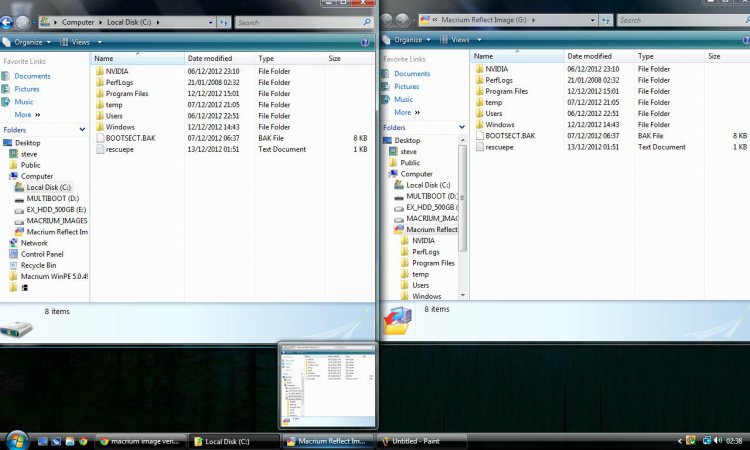Click Back arrow in Local Disk window

pyautogui.click(x=6, y=22)
